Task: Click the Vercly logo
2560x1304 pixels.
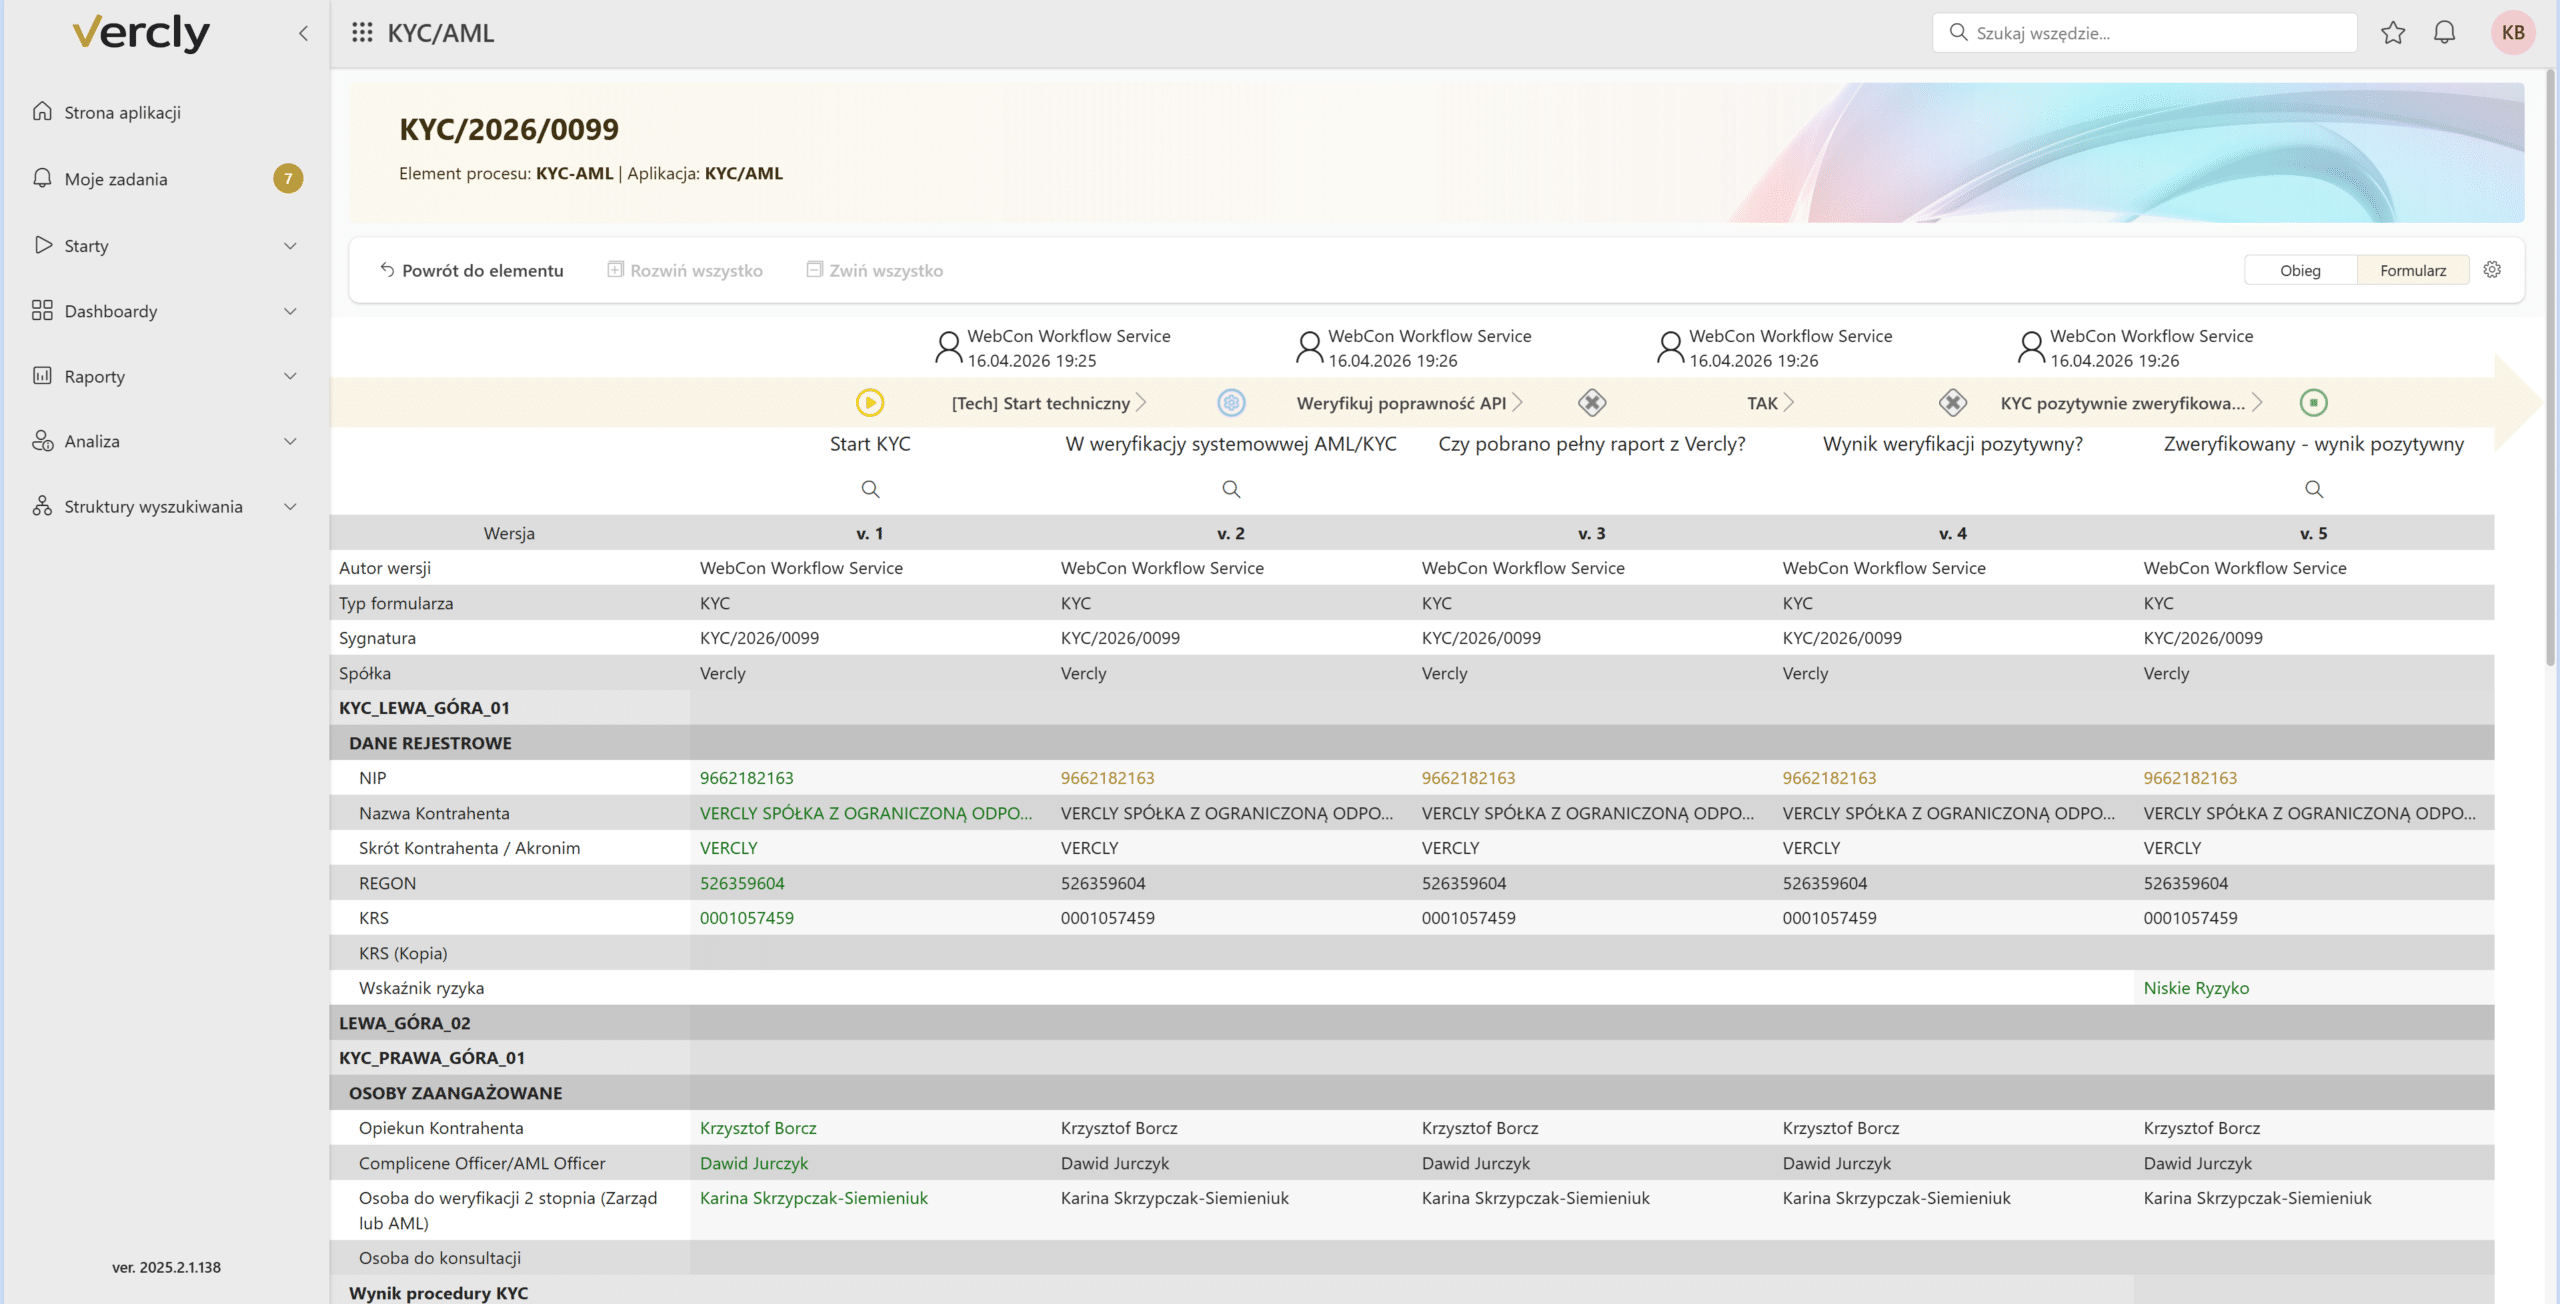Action: (x=141, y=33)
